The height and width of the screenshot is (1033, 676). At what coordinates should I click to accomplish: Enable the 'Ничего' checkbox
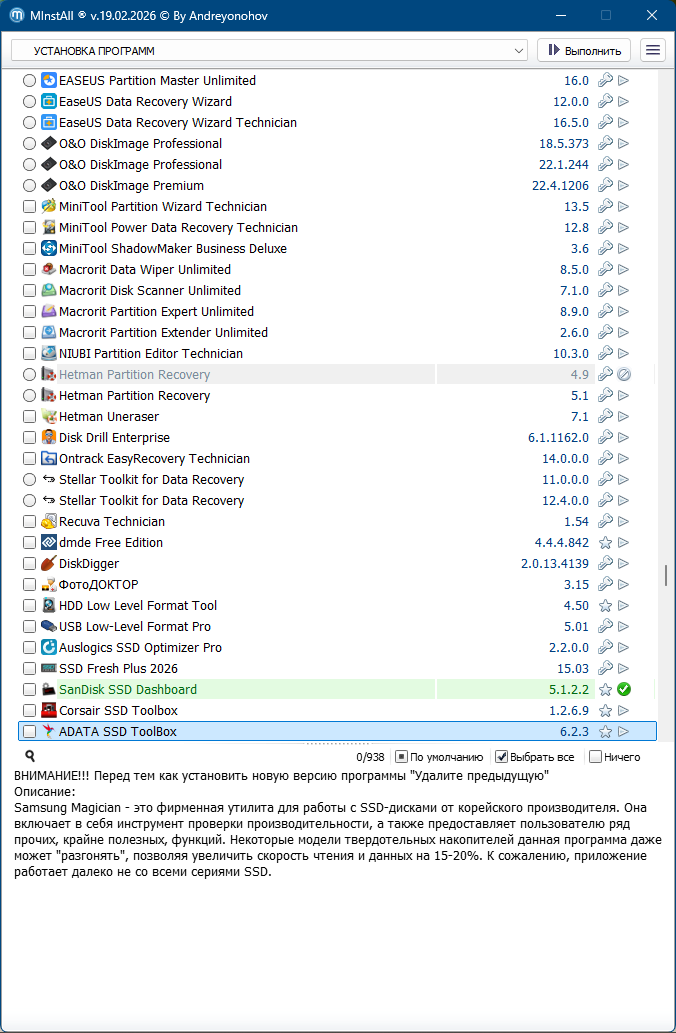tap(595, 757)
